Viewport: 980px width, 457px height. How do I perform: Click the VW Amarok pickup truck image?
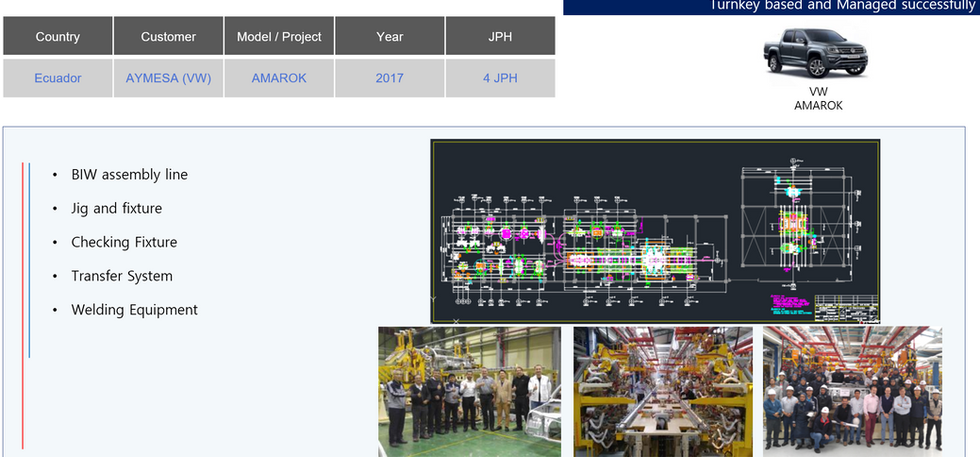[x=816, y=53]
